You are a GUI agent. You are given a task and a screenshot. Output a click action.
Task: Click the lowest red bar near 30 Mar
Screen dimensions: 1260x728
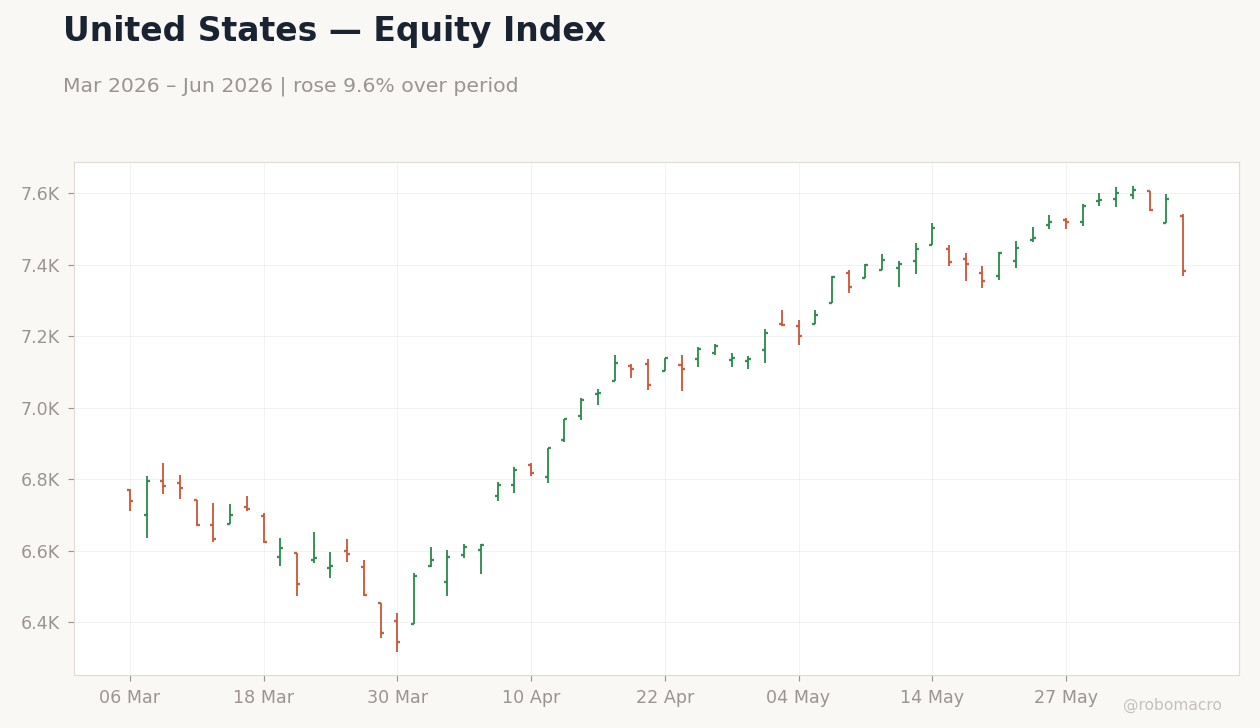click(x=397, y=633)
